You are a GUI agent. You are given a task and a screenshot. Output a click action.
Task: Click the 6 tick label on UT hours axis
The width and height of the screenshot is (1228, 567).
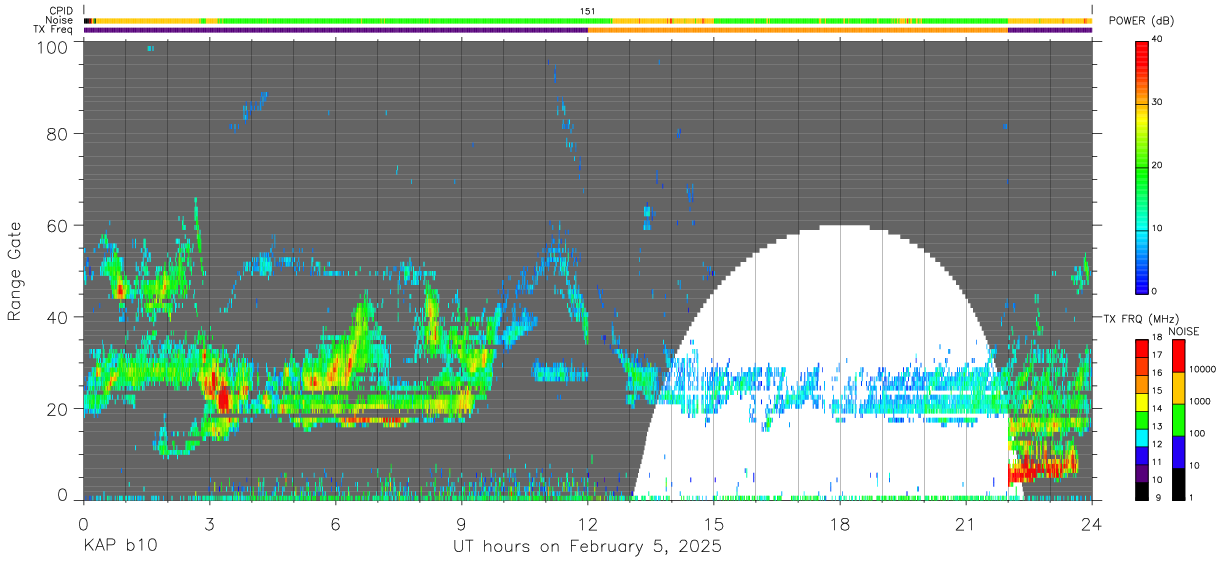(335, 525)
